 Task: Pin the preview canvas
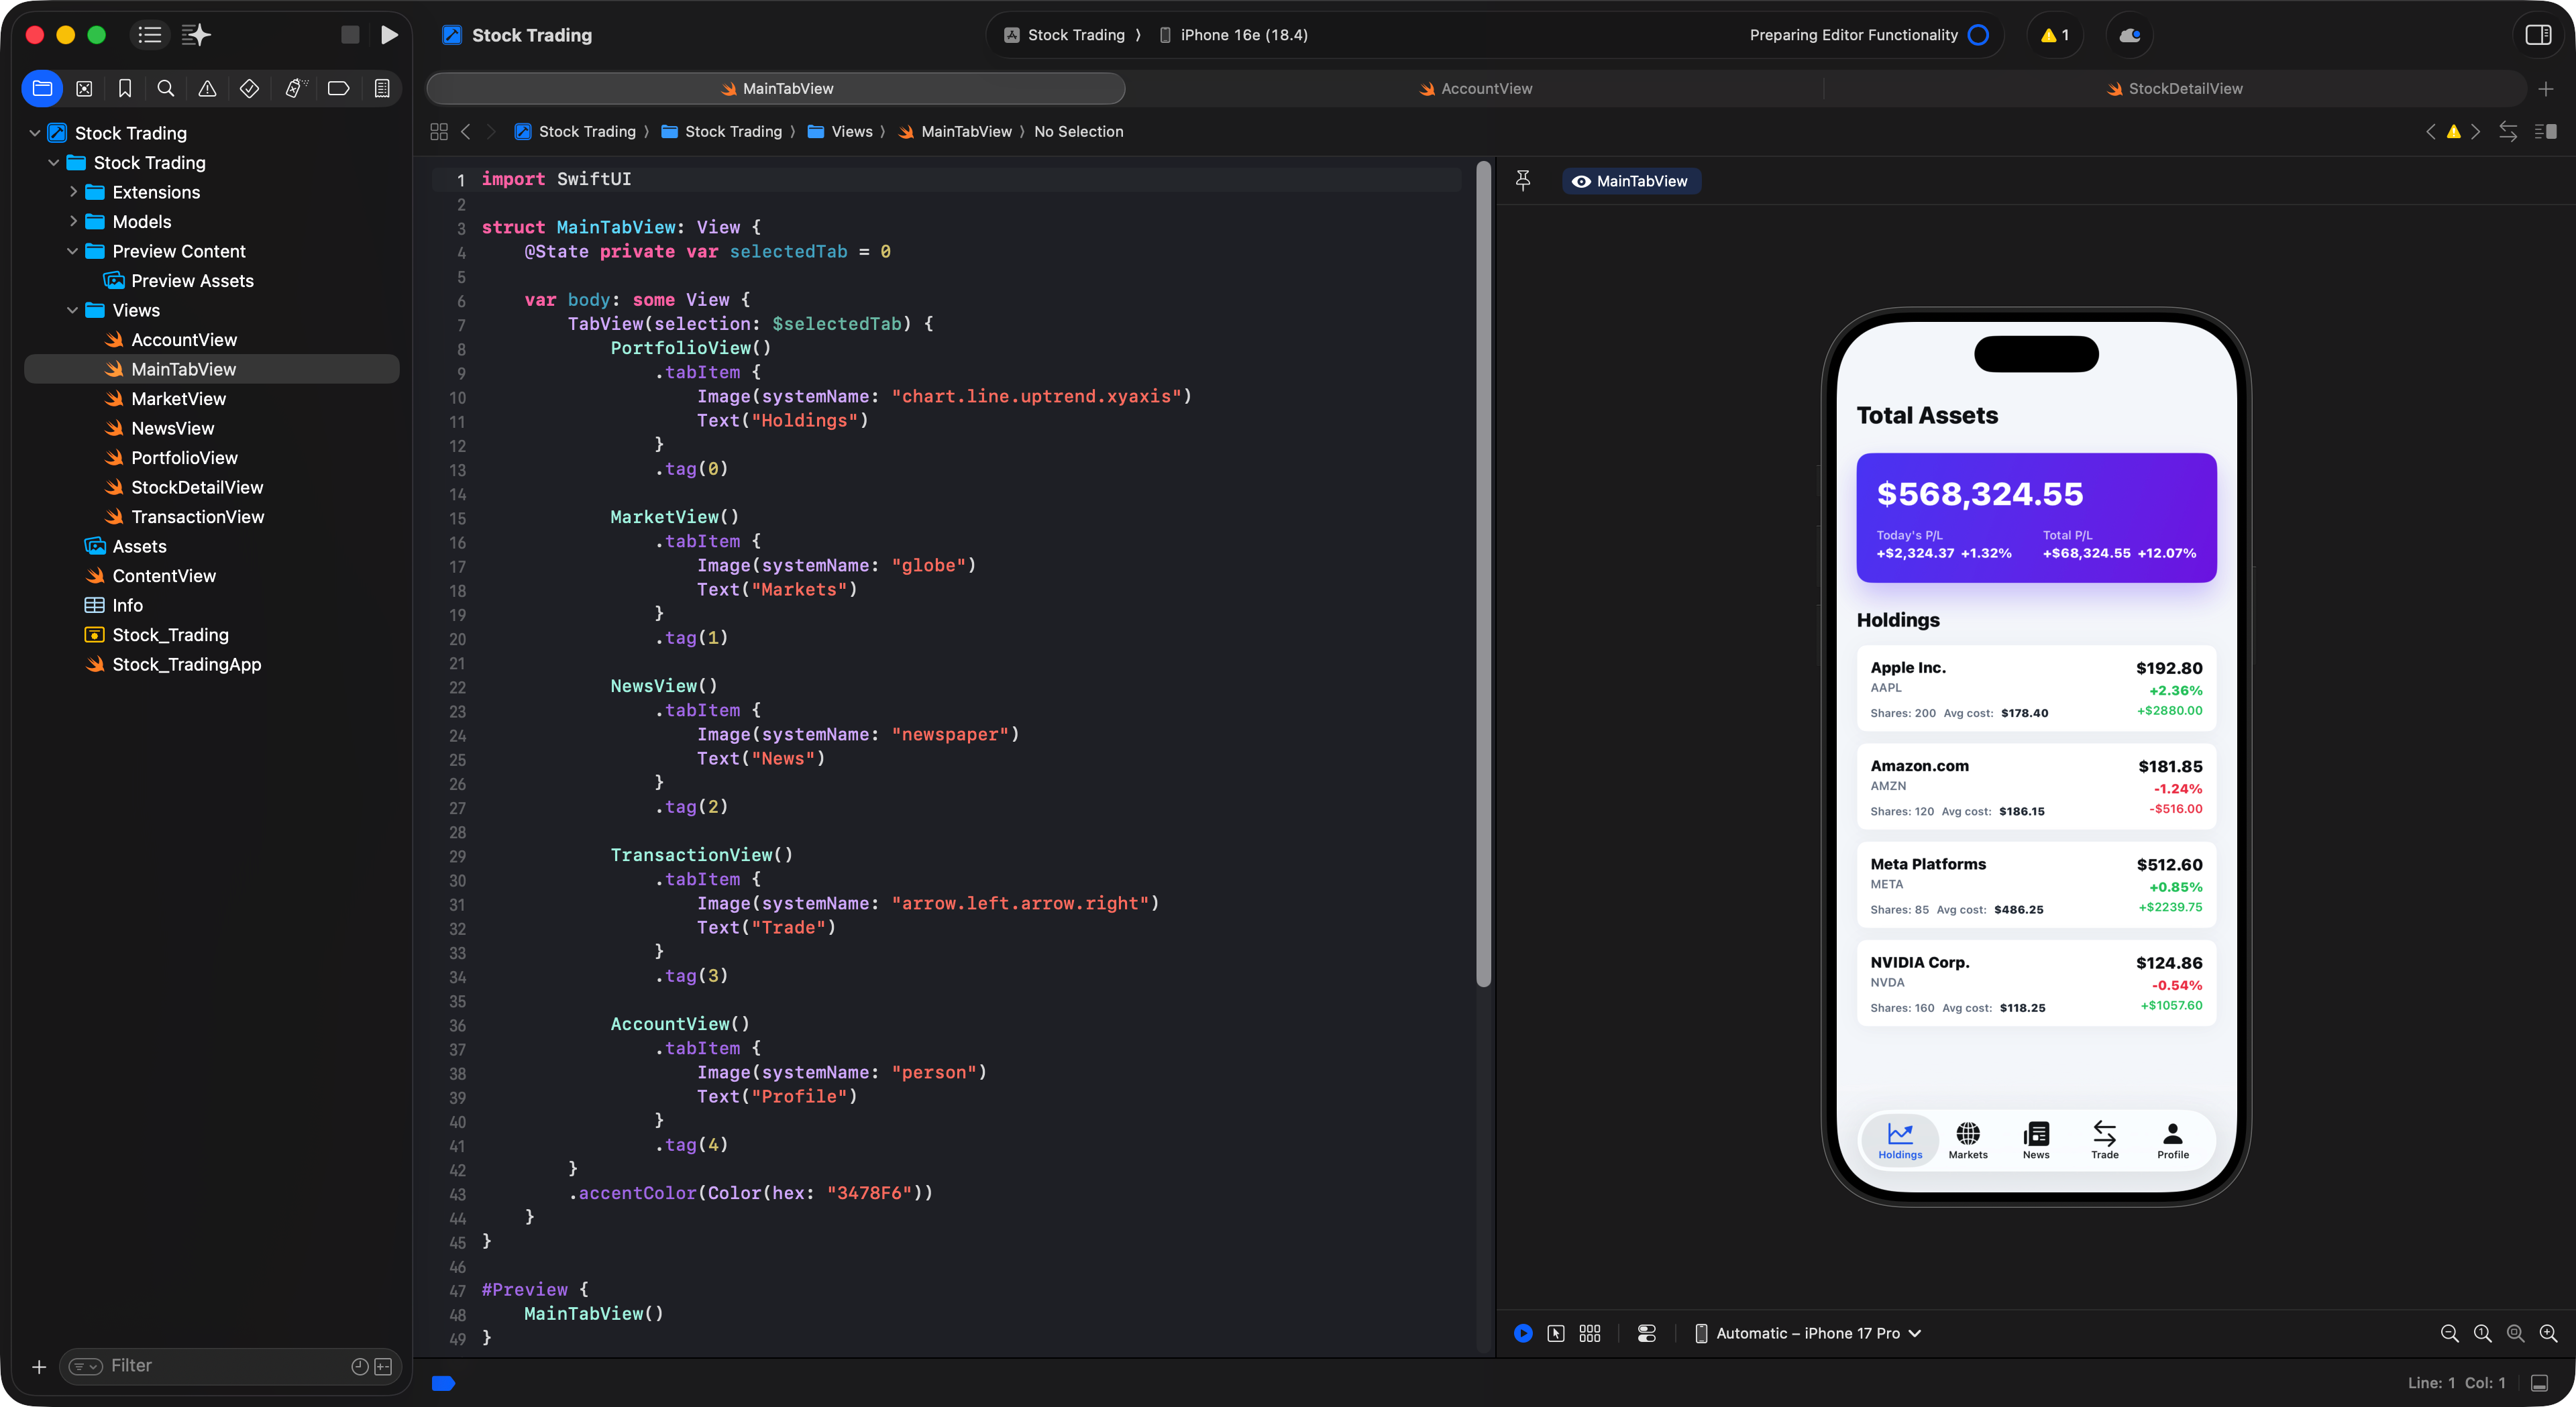[x=1523, y=181]
